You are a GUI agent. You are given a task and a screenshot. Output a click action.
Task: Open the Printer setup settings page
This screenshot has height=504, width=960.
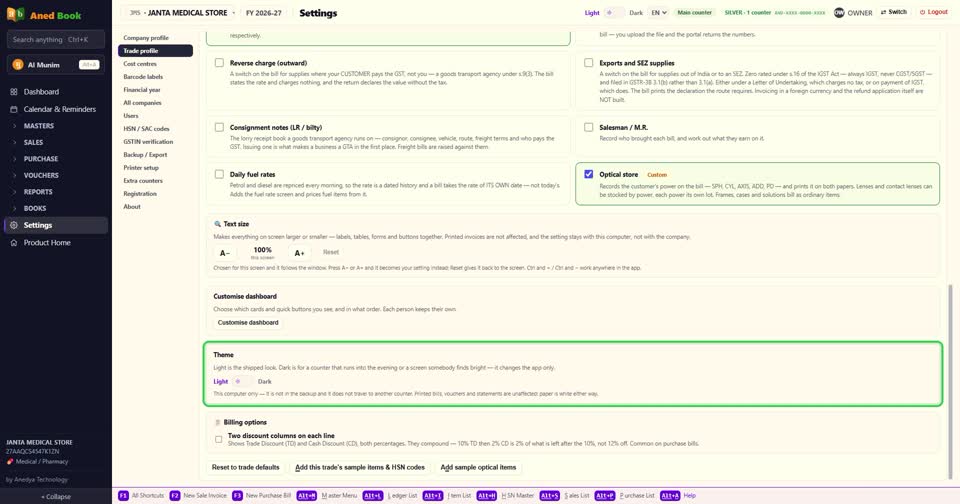point(155,167)
